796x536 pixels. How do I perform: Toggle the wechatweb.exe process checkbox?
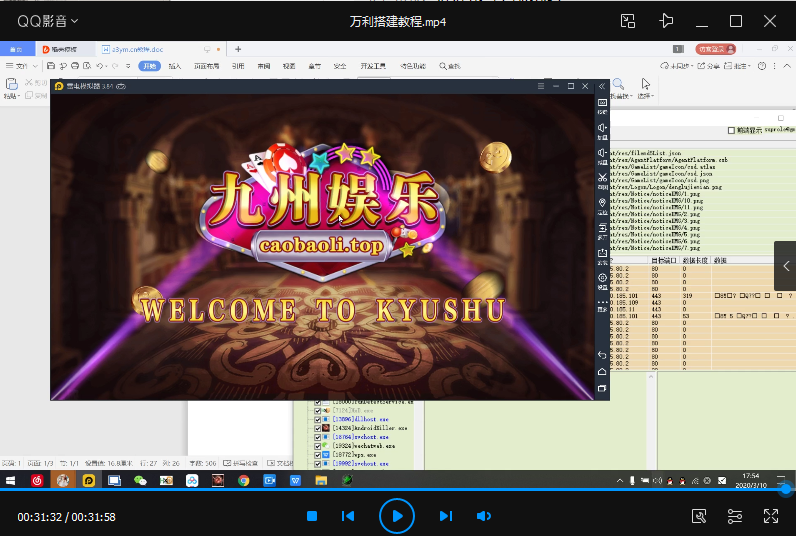(318, 446)
